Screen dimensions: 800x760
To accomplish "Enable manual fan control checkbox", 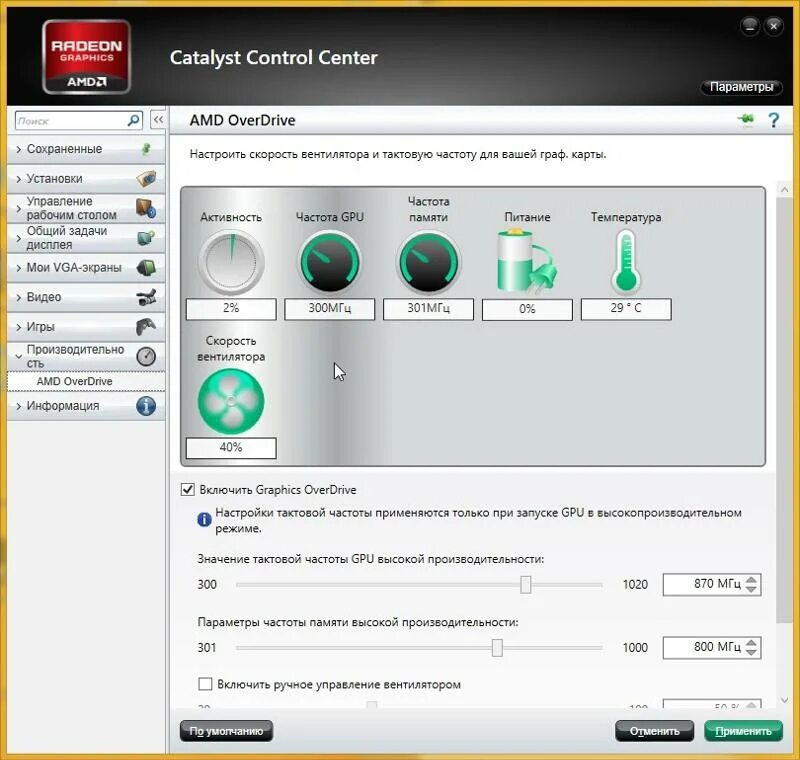I will click(x=205, y=684).
